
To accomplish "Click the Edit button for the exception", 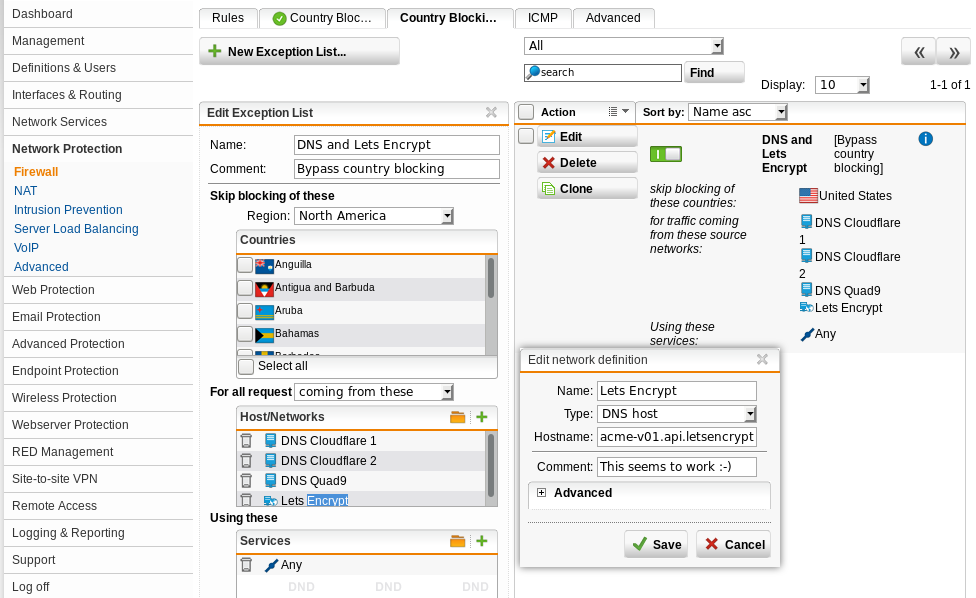I will click(x=588, y=137).
